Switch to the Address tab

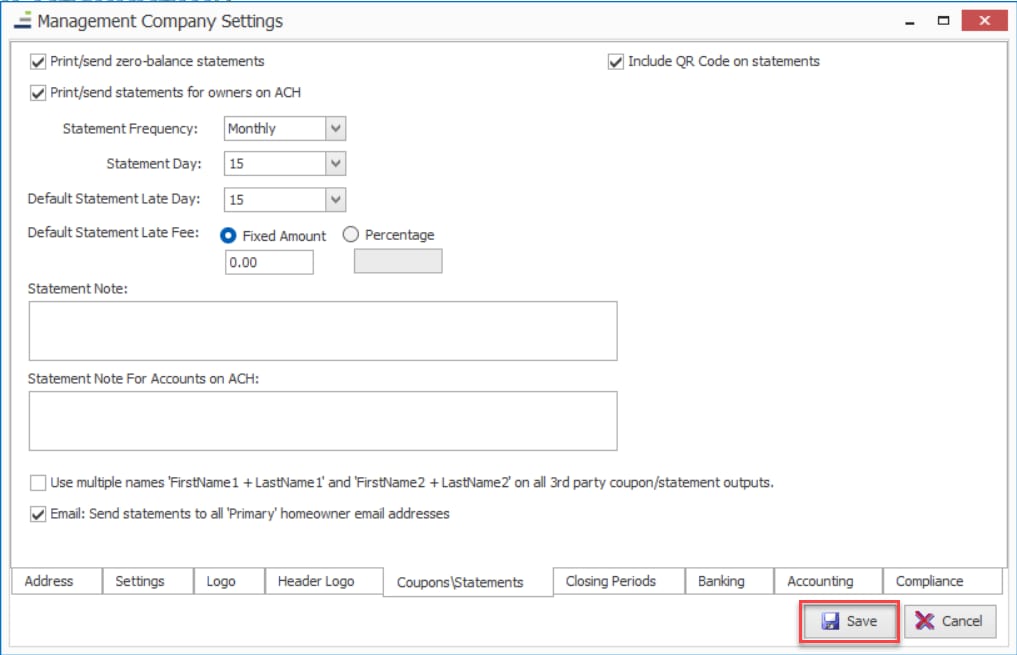point(57,581)
